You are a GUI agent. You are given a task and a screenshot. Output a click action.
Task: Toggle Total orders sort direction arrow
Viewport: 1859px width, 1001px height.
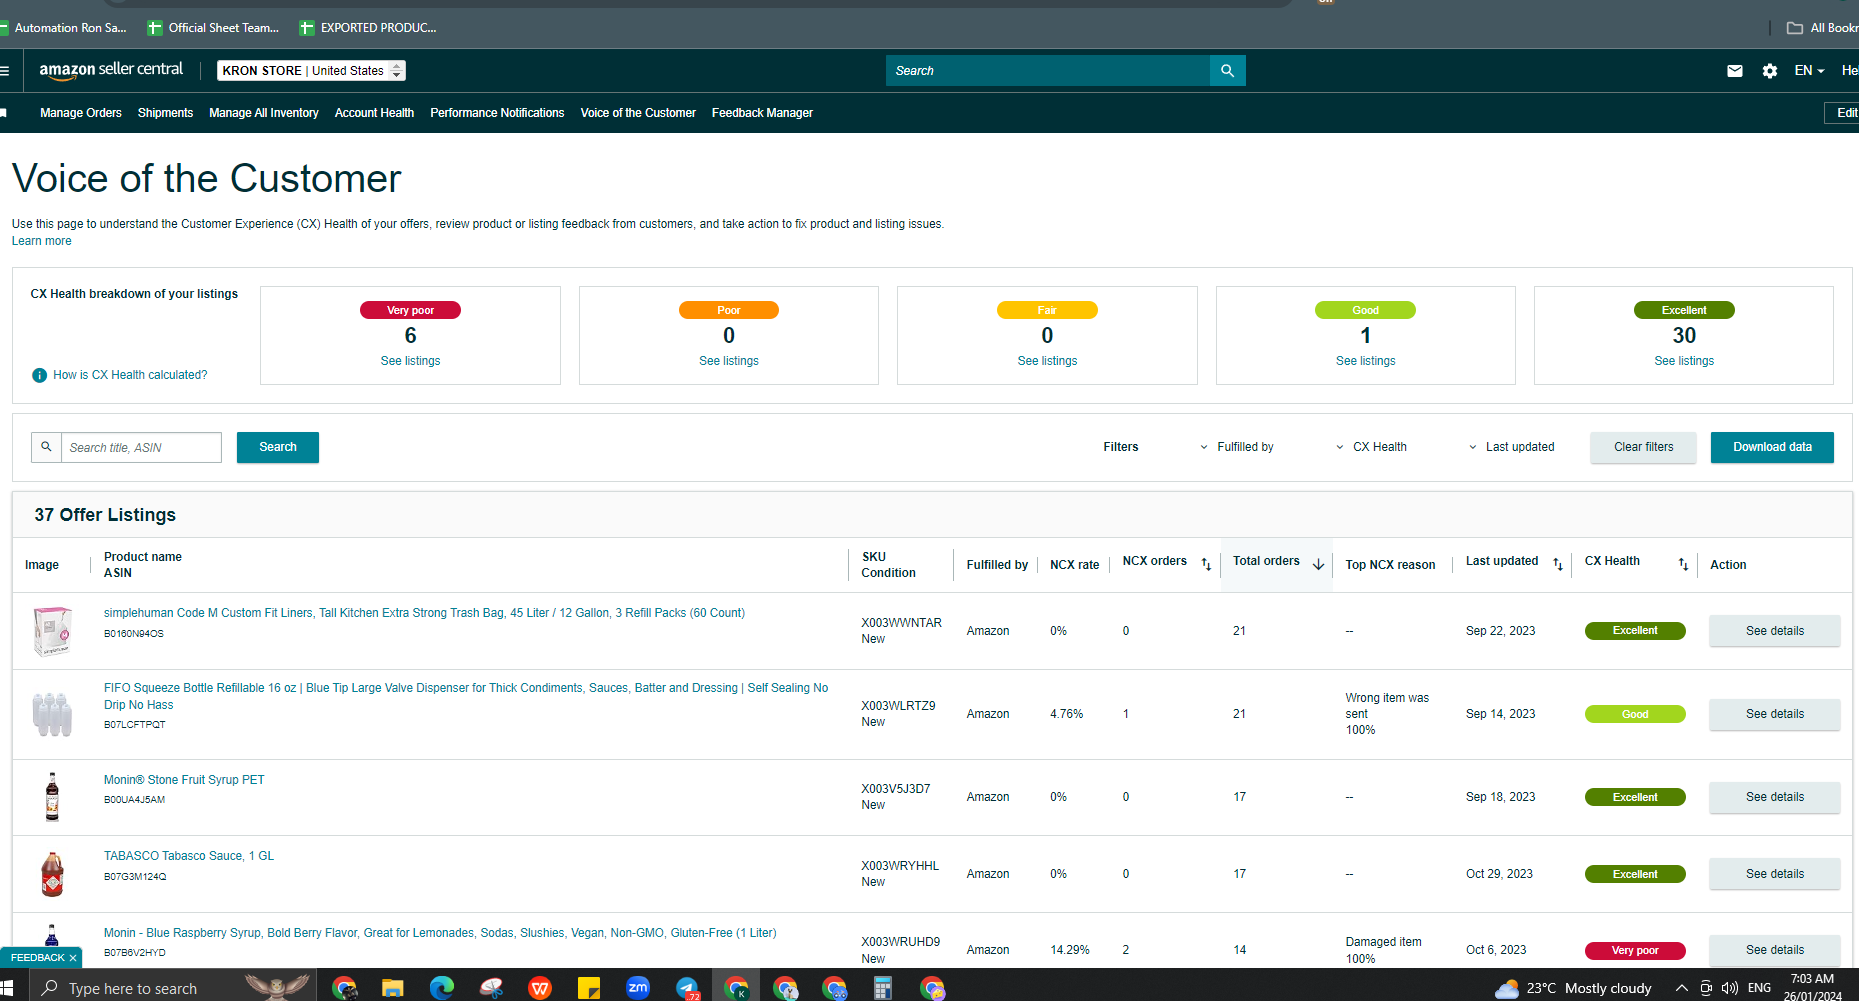pyautogui.click(x=1318, y=565)
